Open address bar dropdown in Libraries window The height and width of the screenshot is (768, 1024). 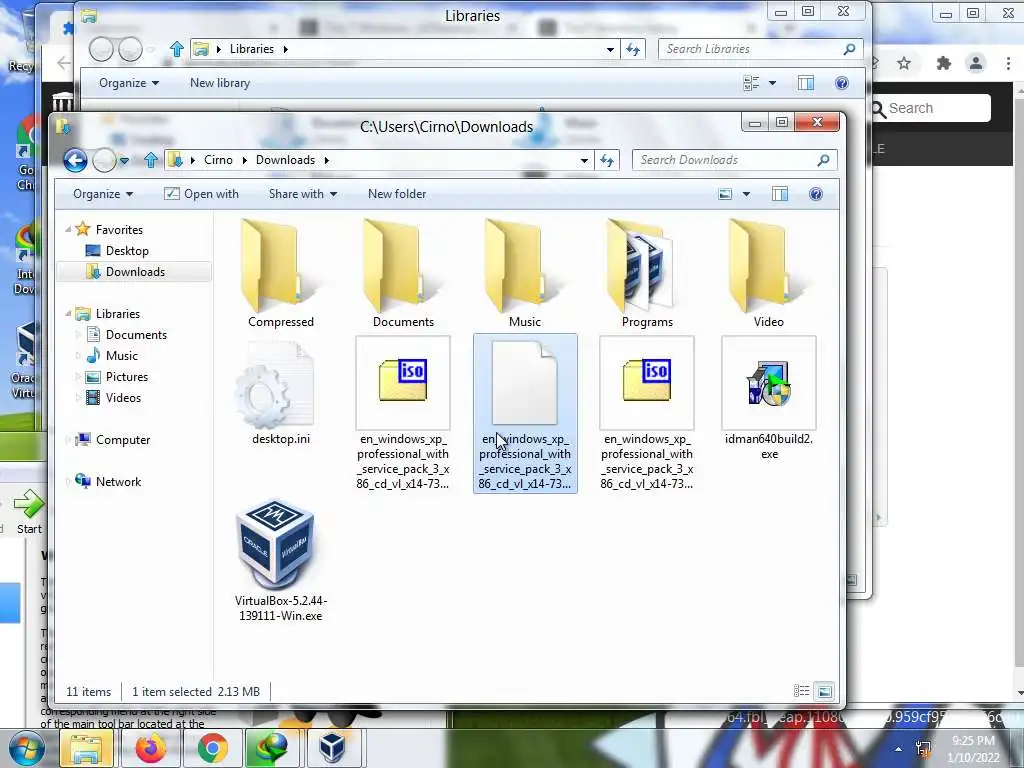click(610, 49)
